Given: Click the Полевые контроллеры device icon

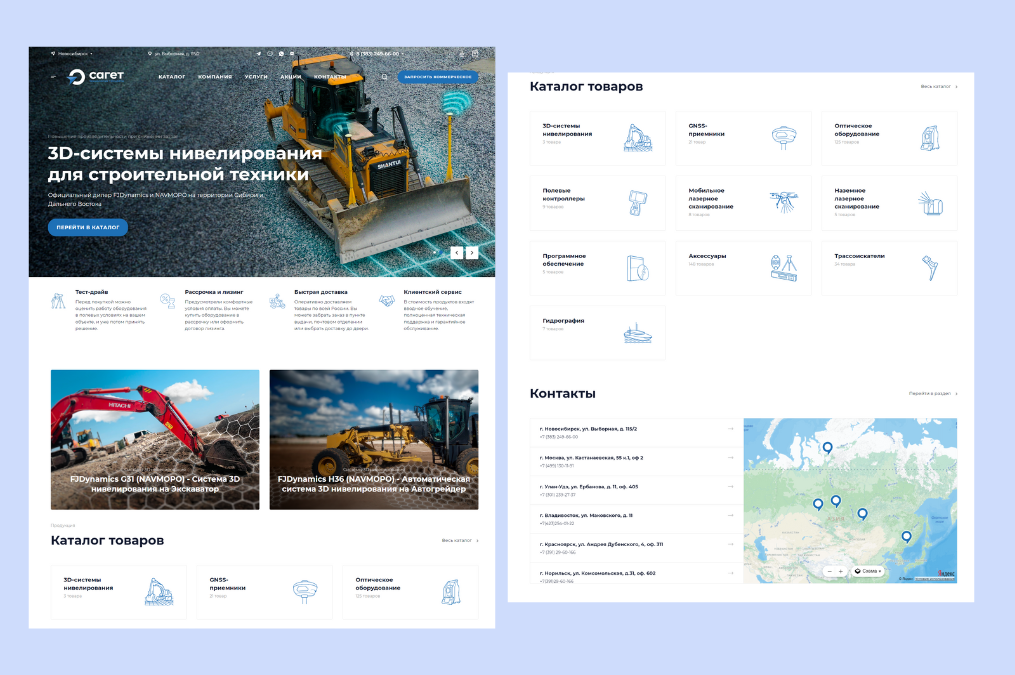Looking at the screenshot, I should pyautogui.click(x=638, y=203).
